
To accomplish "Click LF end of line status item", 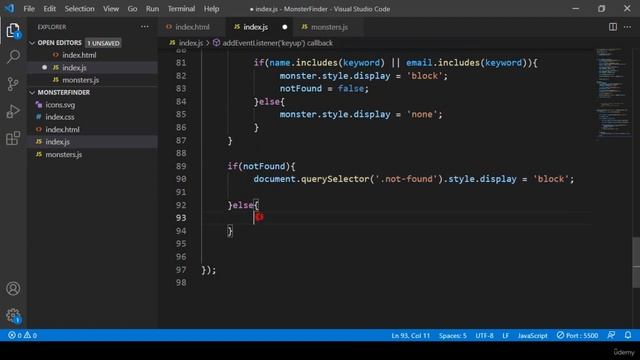I will tap(505, 336).
